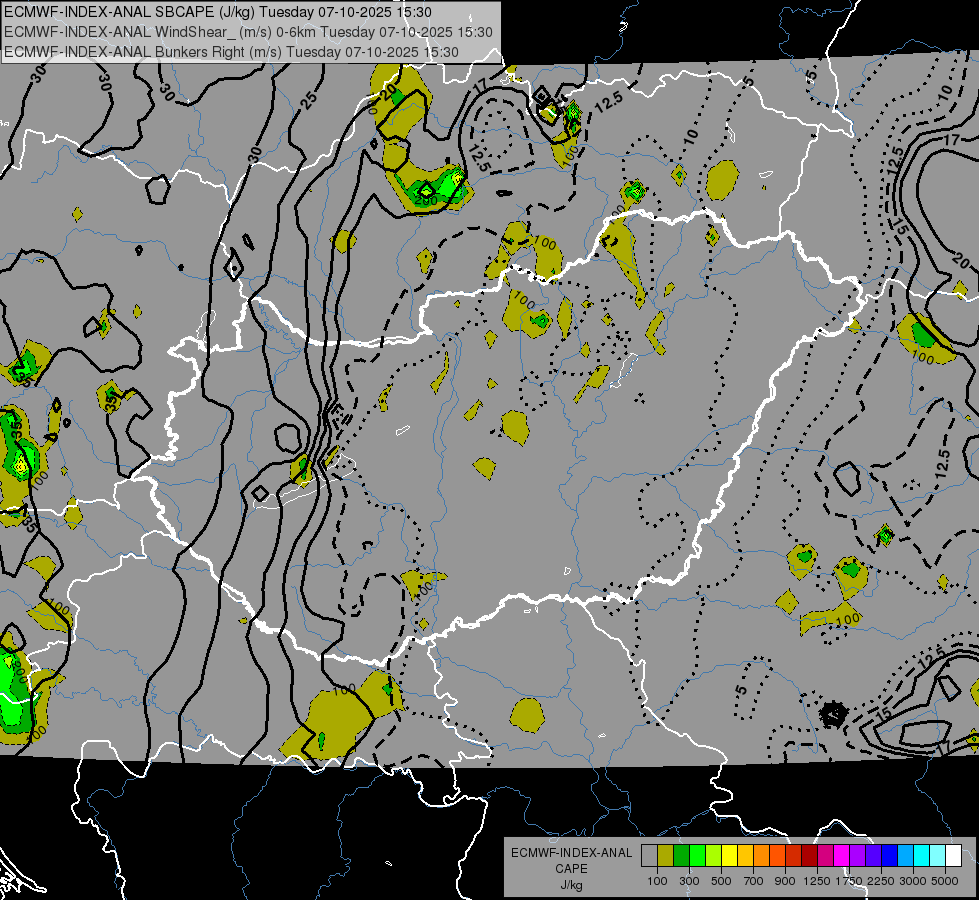Click the 100 value in legend scale
Image resolution: width=979 pixels, height=900 pixels.
tap(657, 881)
